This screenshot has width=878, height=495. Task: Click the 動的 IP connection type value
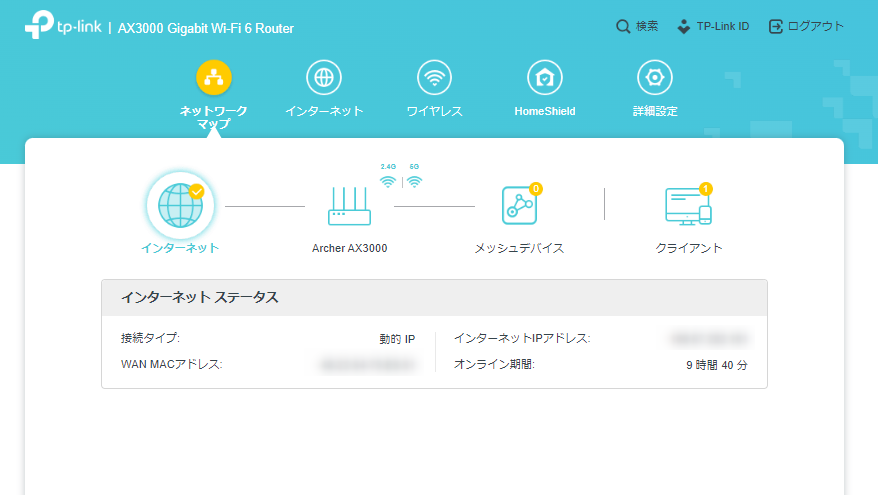click(x=397, y=339)
